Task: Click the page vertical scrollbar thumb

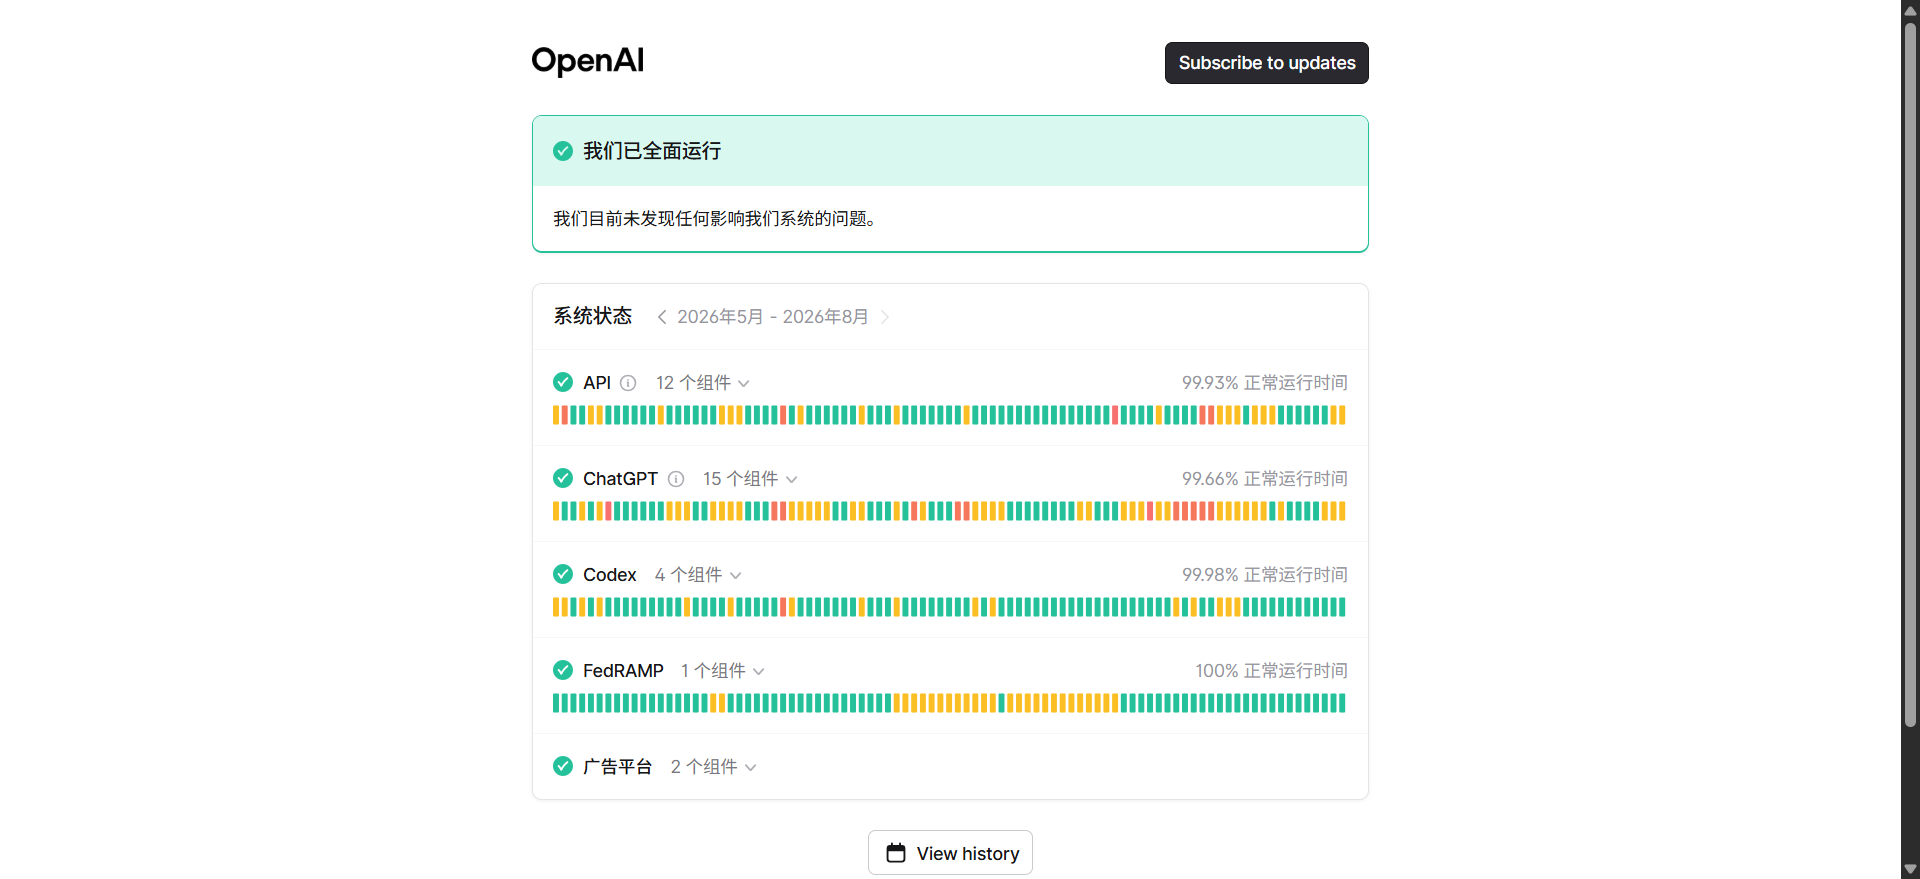Action: (1910, 370)
